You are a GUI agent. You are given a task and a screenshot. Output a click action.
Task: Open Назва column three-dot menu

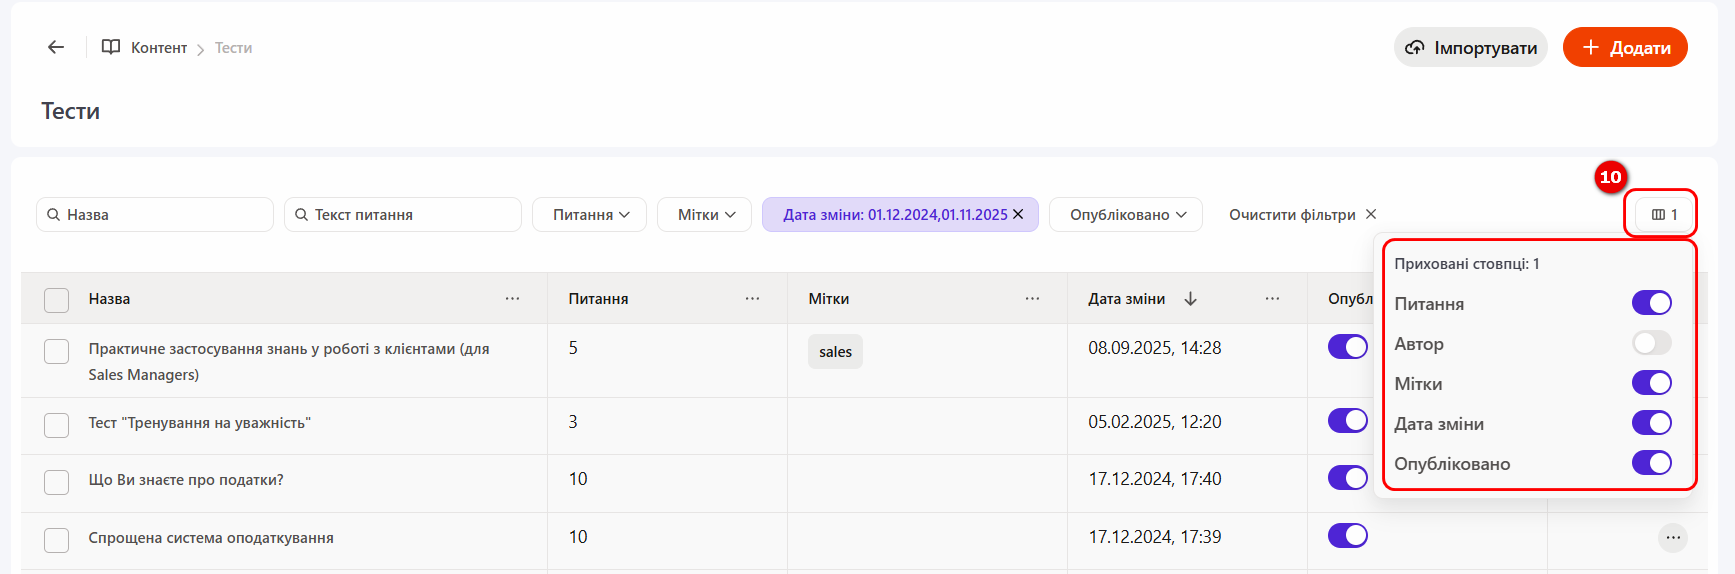512,298
